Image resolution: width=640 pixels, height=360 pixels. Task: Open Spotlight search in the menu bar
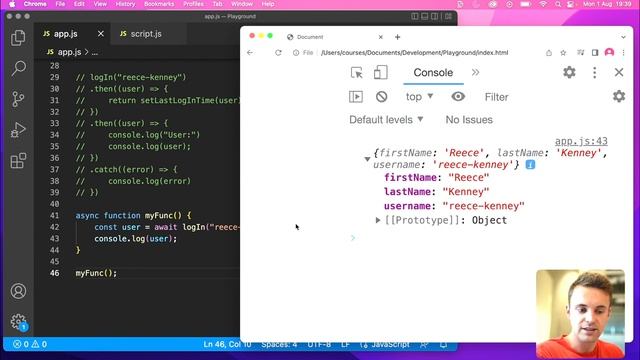[558, 4]
